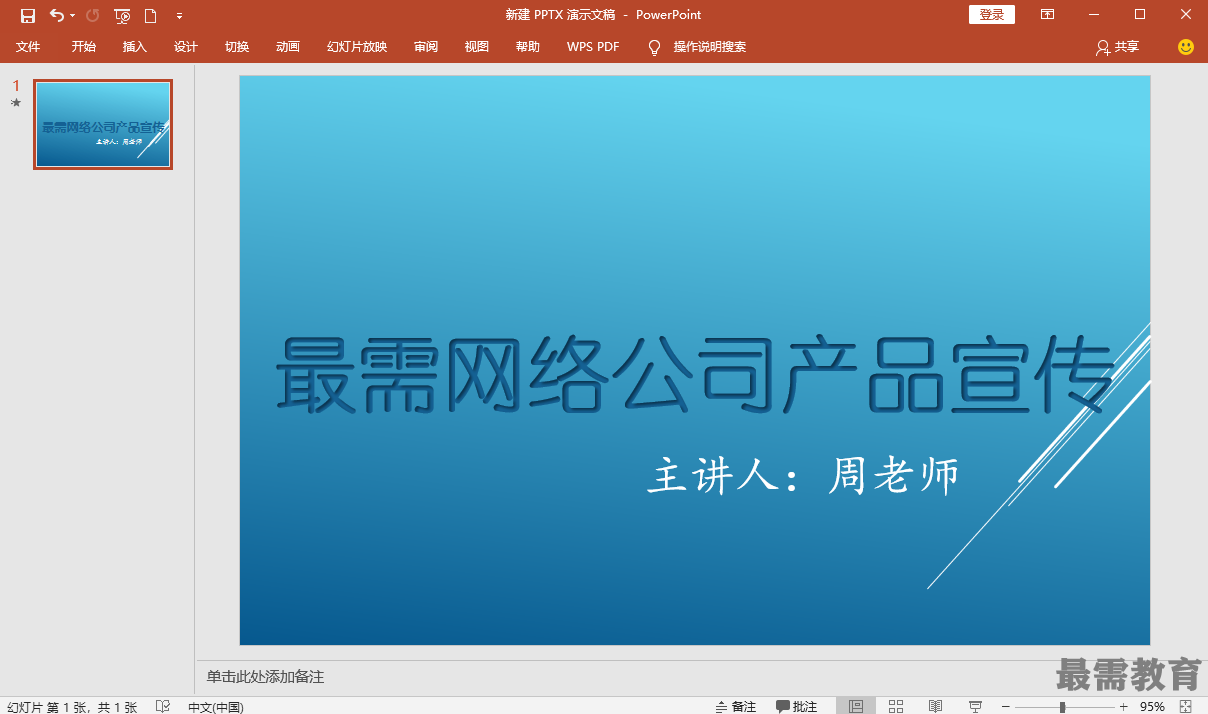This screenshot has height=714, width=1208.
Task: Click the 共享 share button
Action: pyautogui.click(x=1117, y=47)
